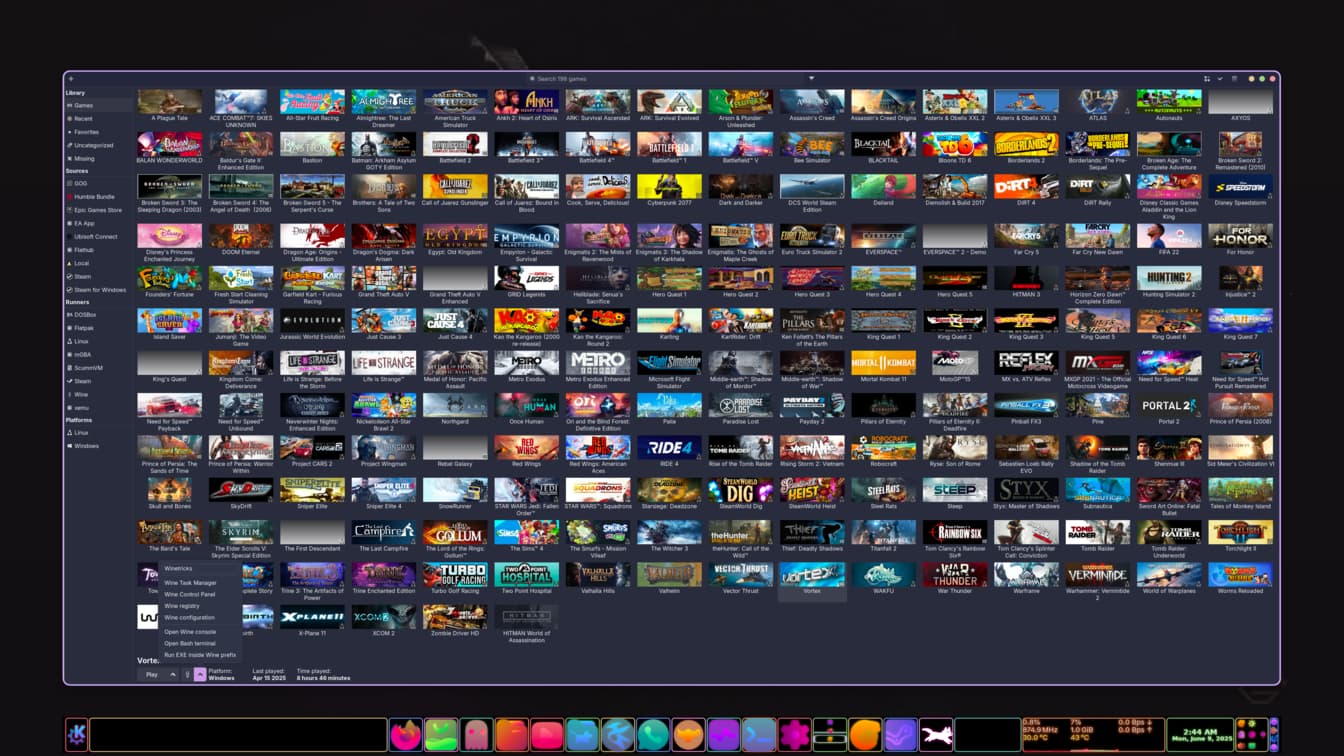This screenshot has width=1344, height=756.
Task: Click the DOSBox runner icon
Action: coord(69,315)
